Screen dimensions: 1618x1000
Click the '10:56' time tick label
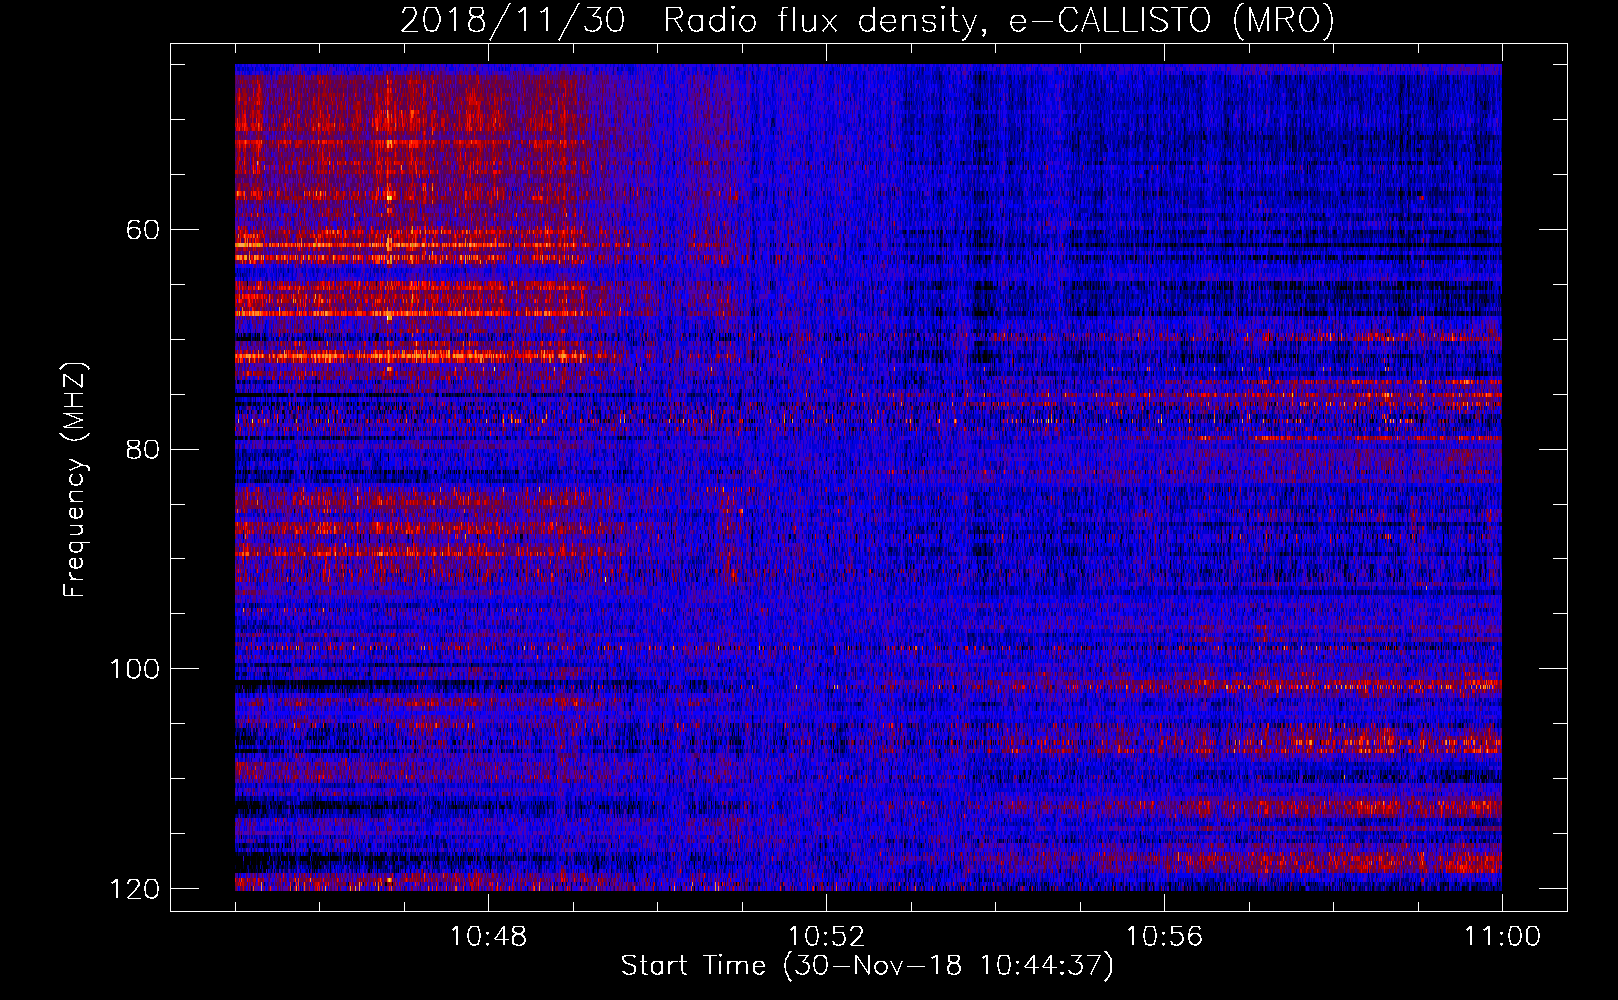1164,937
